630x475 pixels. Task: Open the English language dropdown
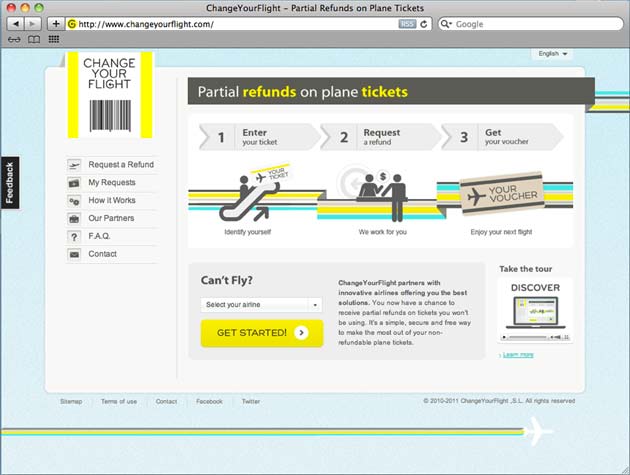point(552,53)
